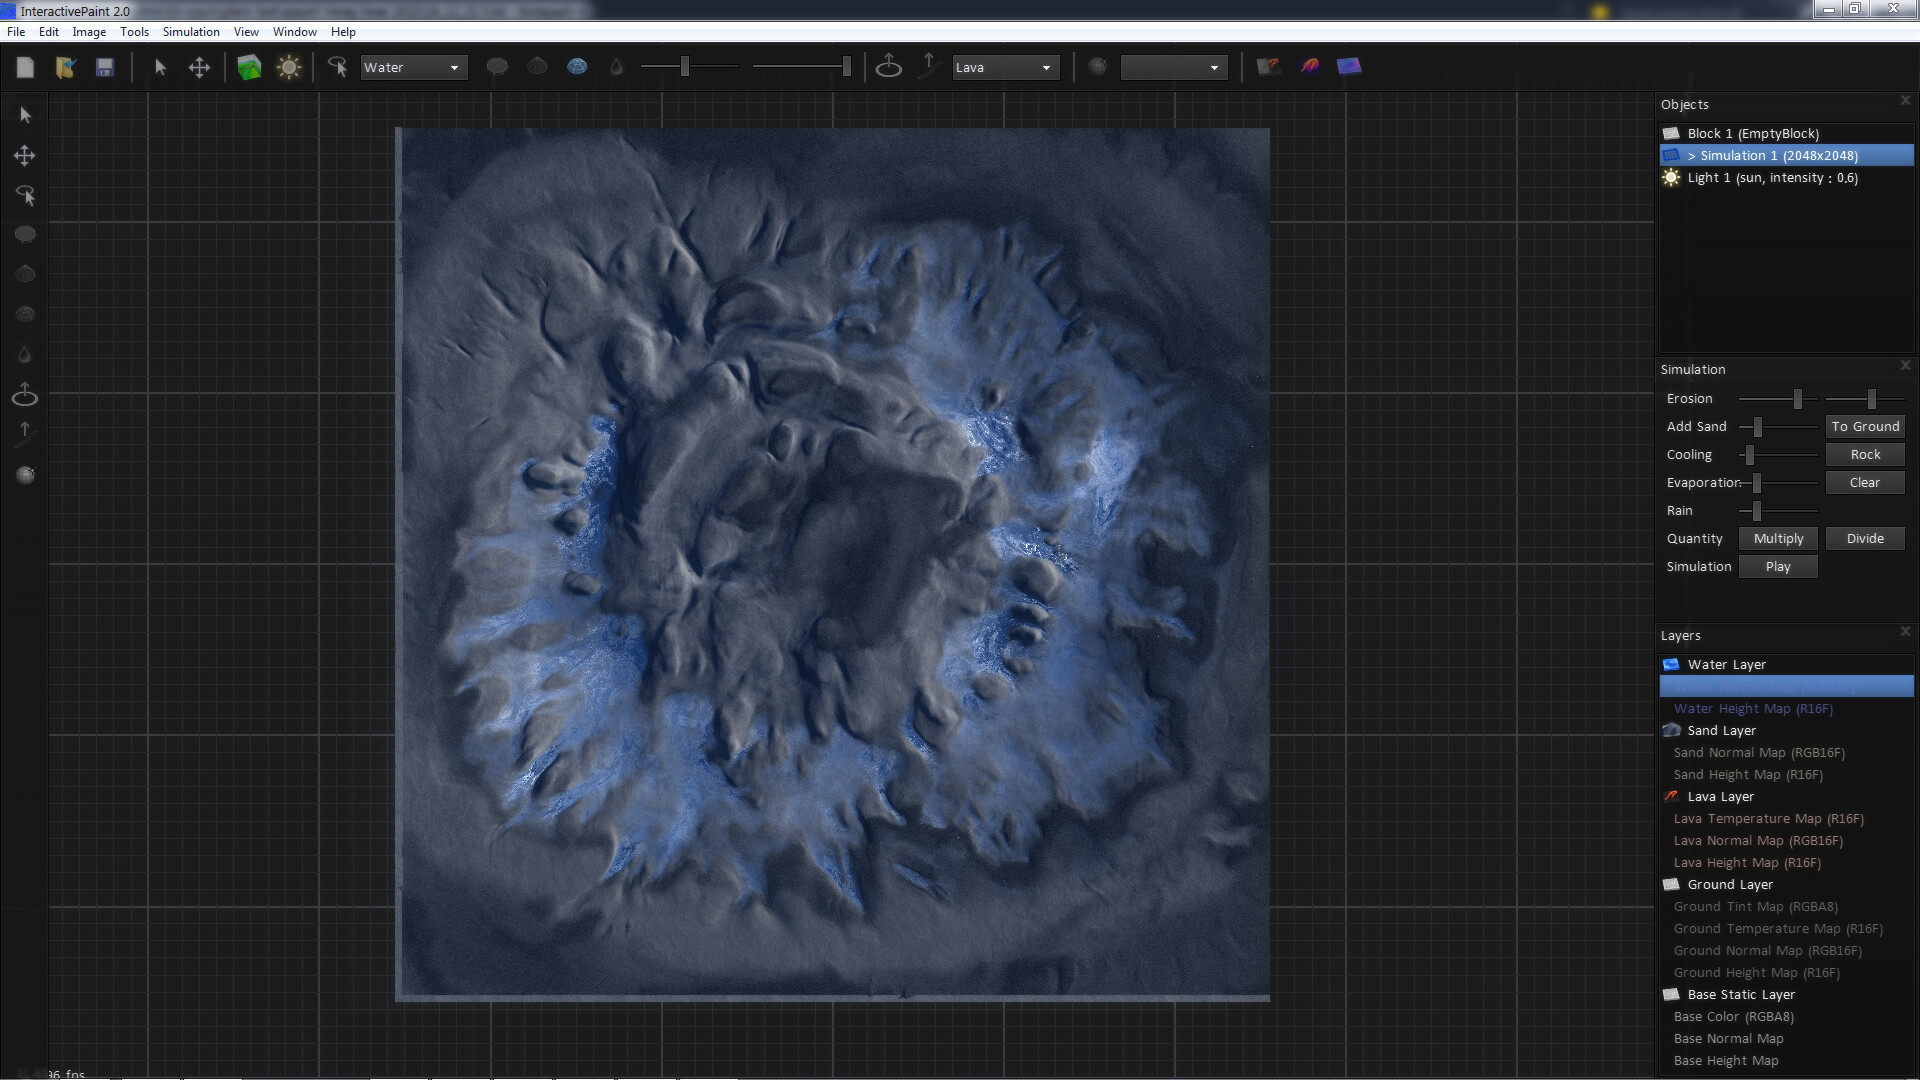The height and width of the screenshot is (1080, 1920).
Task: Click the green 3D block toolbar icon
Action: point(249,67)
